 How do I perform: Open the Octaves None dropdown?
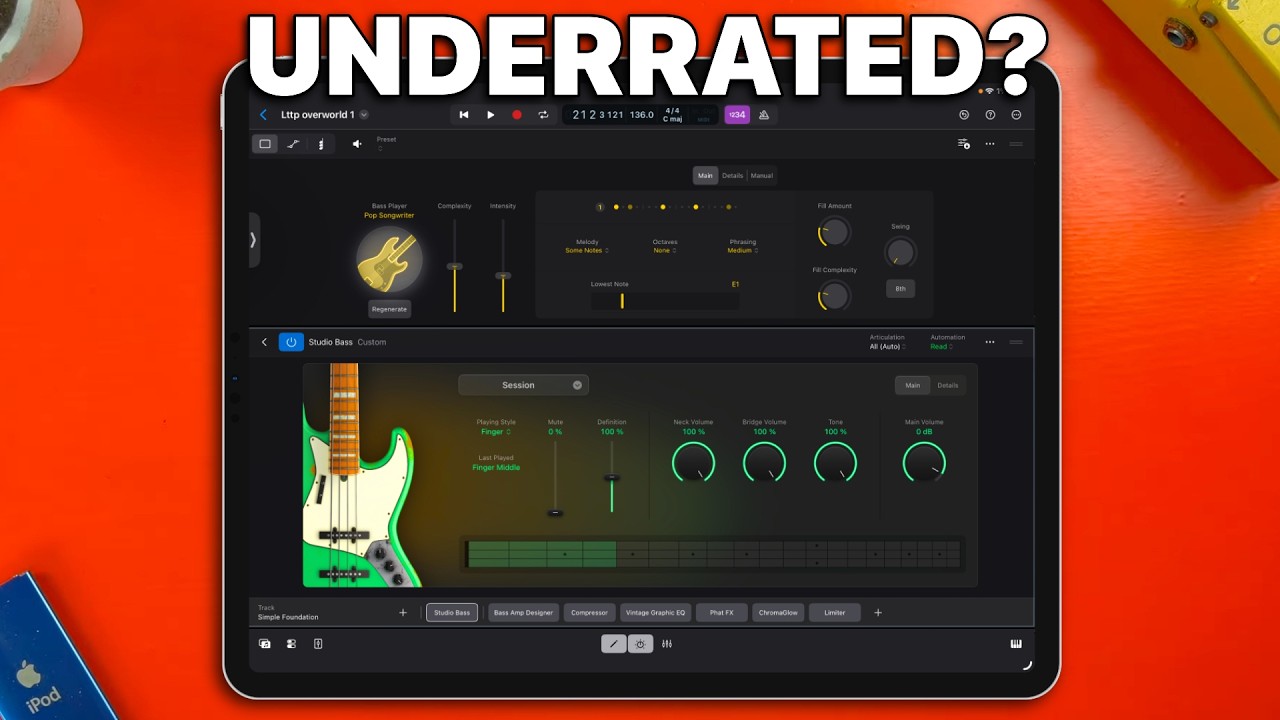coord(665,250)
